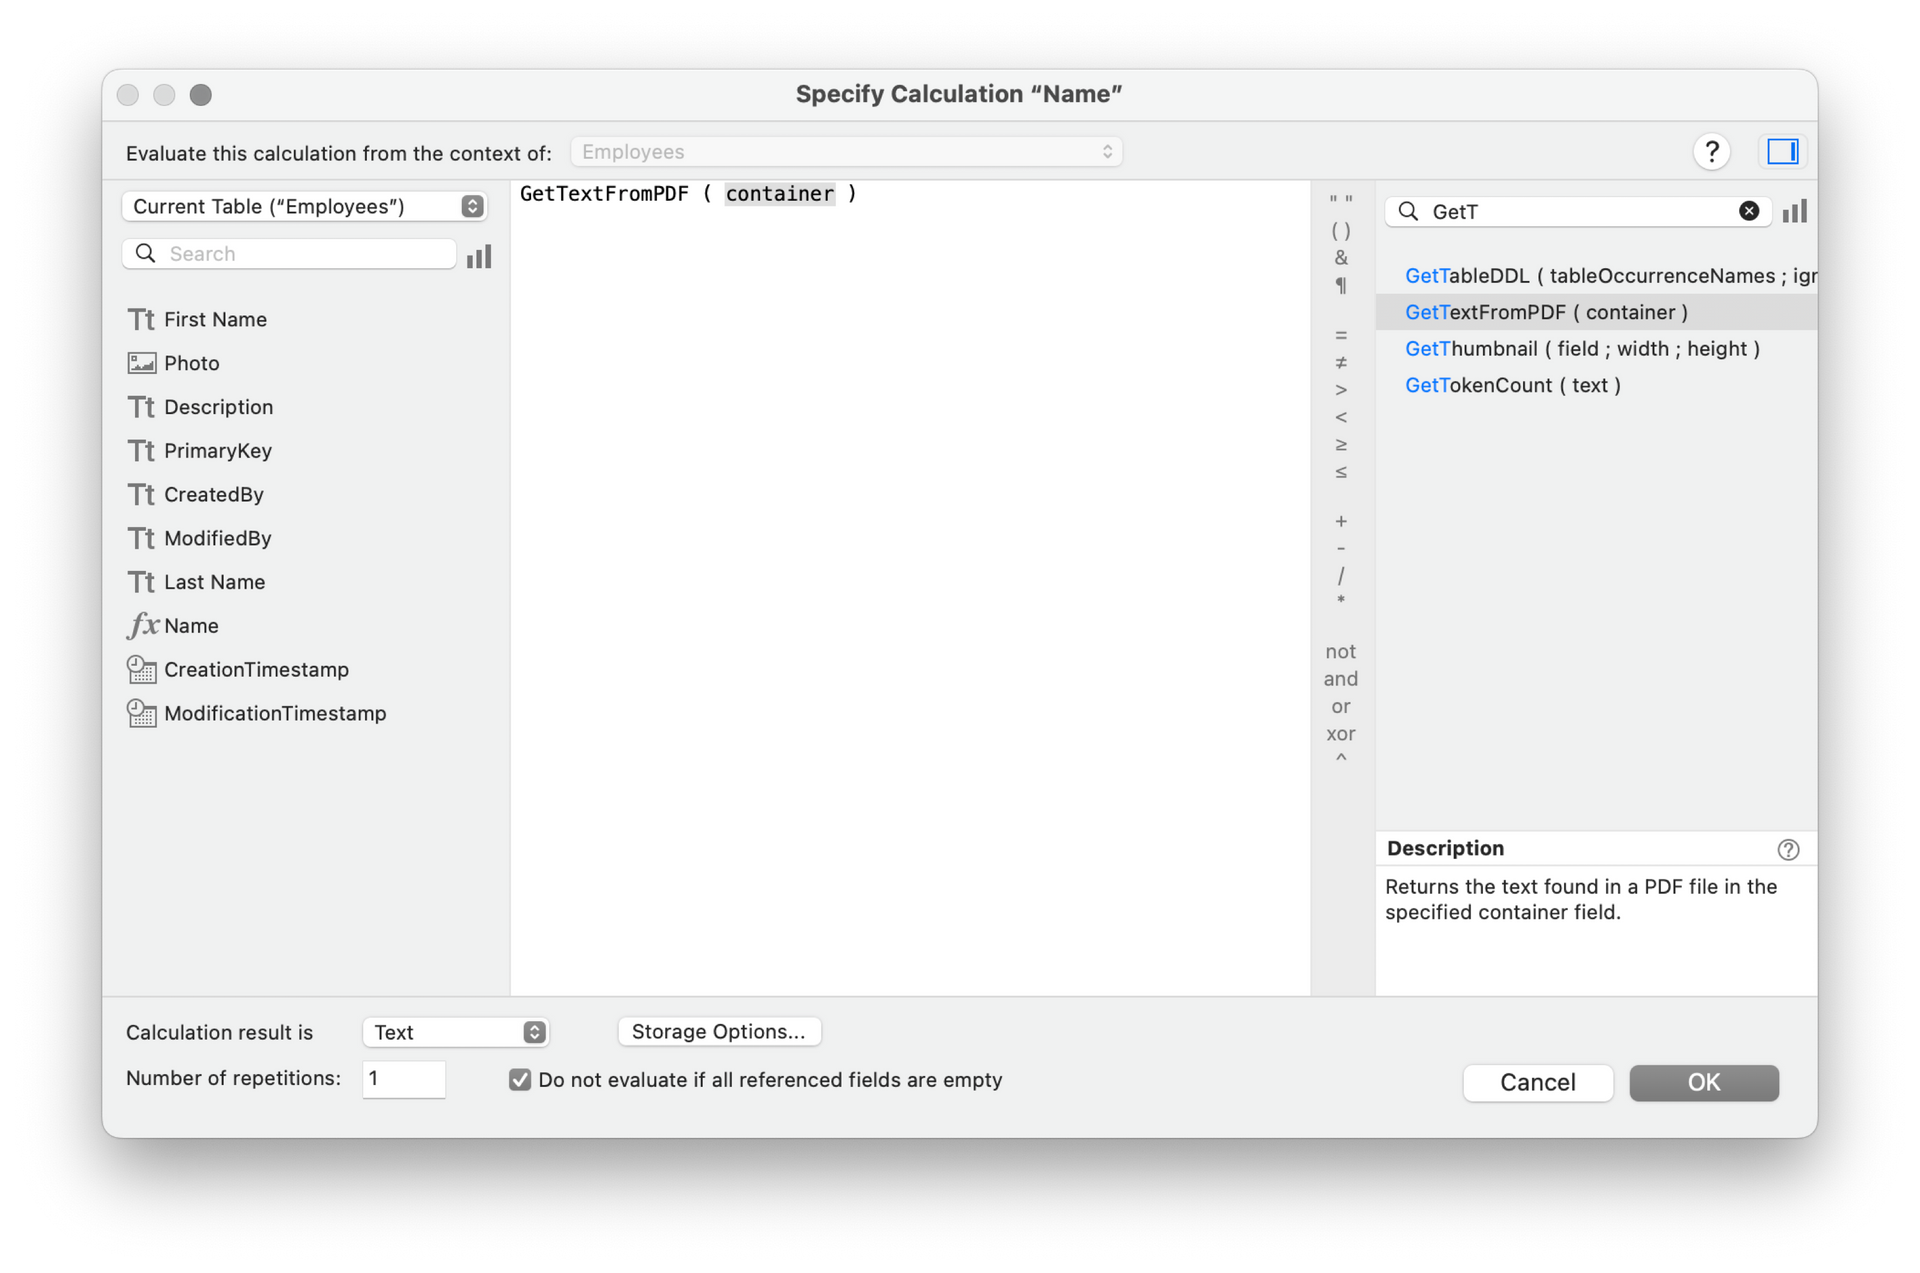Image resolution: width=1920 pixels, height=1273 pixels.
Task: Insert the less-than operator
Action: point(1340,417)
